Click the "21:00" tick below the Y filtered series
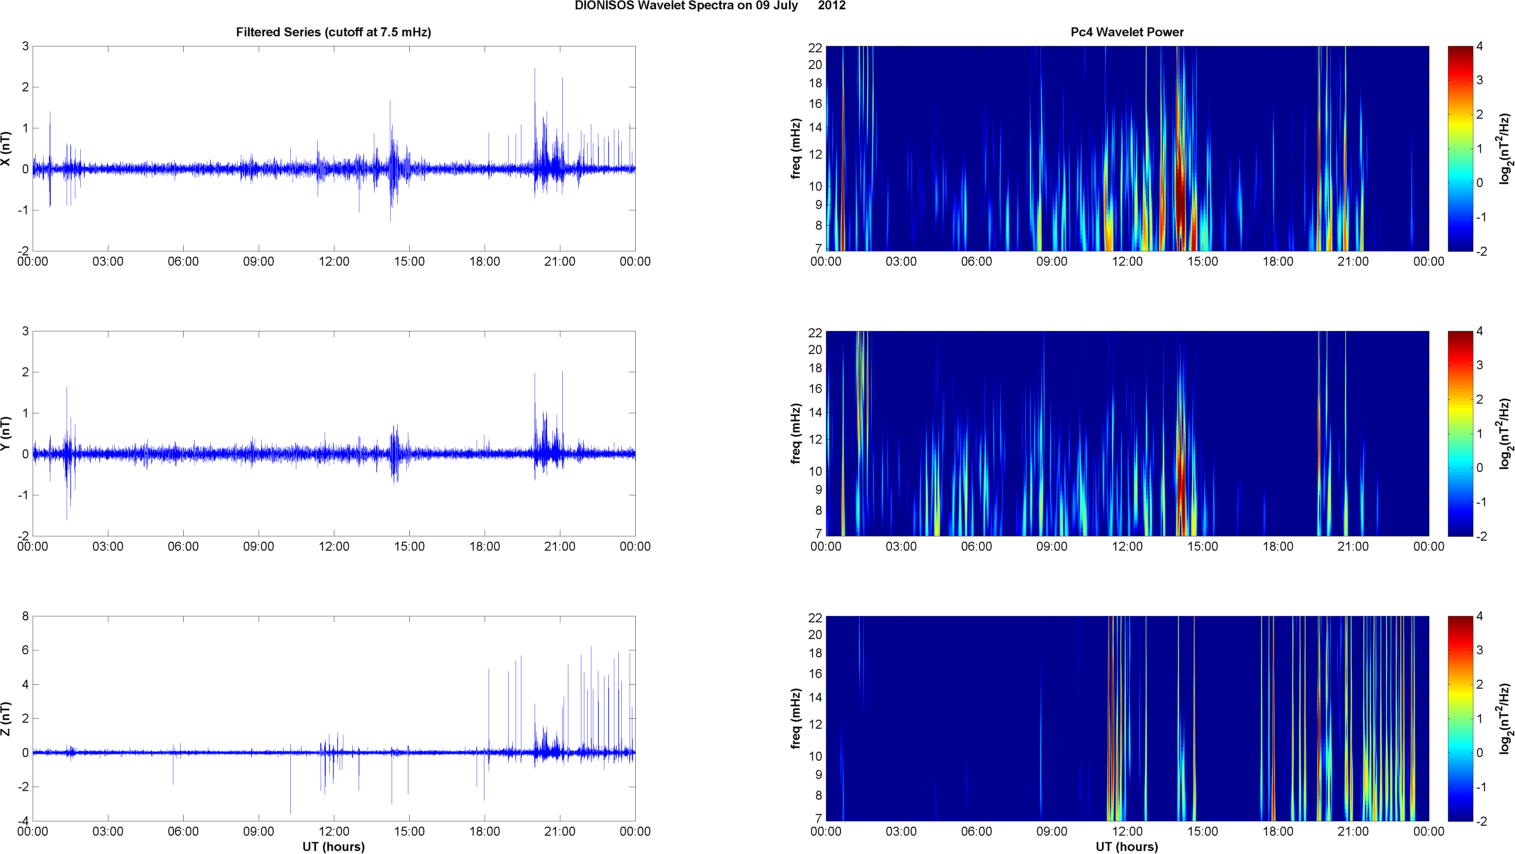This screenshot has height=854, width=1515. tap(560, 547)
